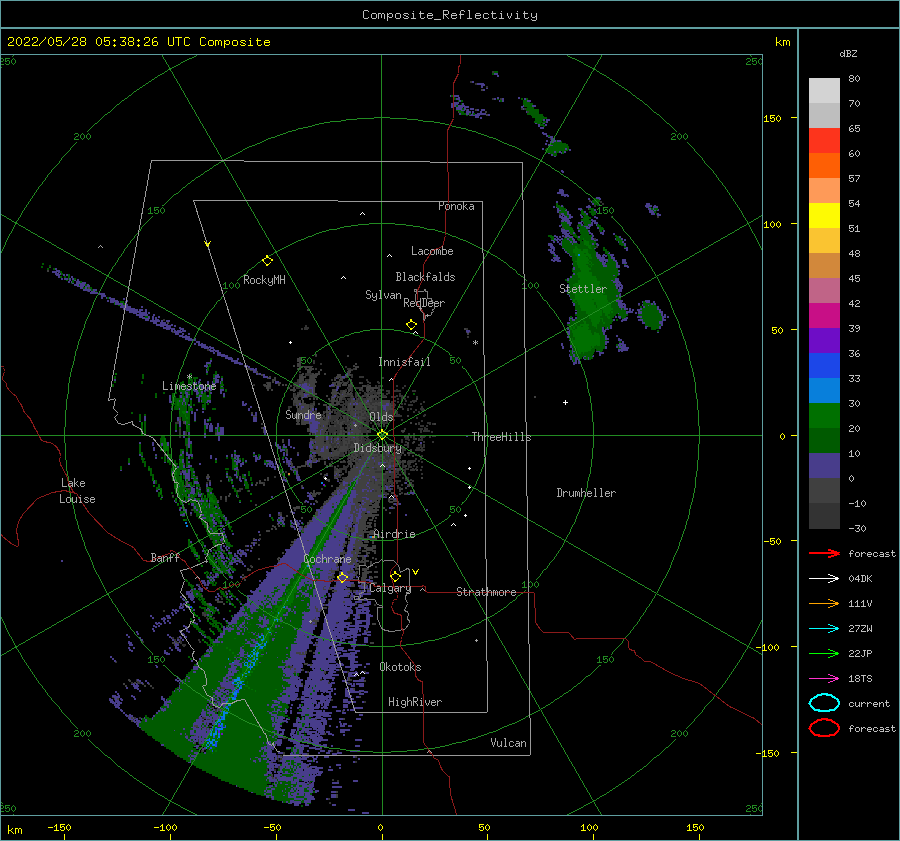Image resolution: width=900 pixels, height=841 pixels.
Task: Click the 80 label at color scale top
Action: pos(854,78)
